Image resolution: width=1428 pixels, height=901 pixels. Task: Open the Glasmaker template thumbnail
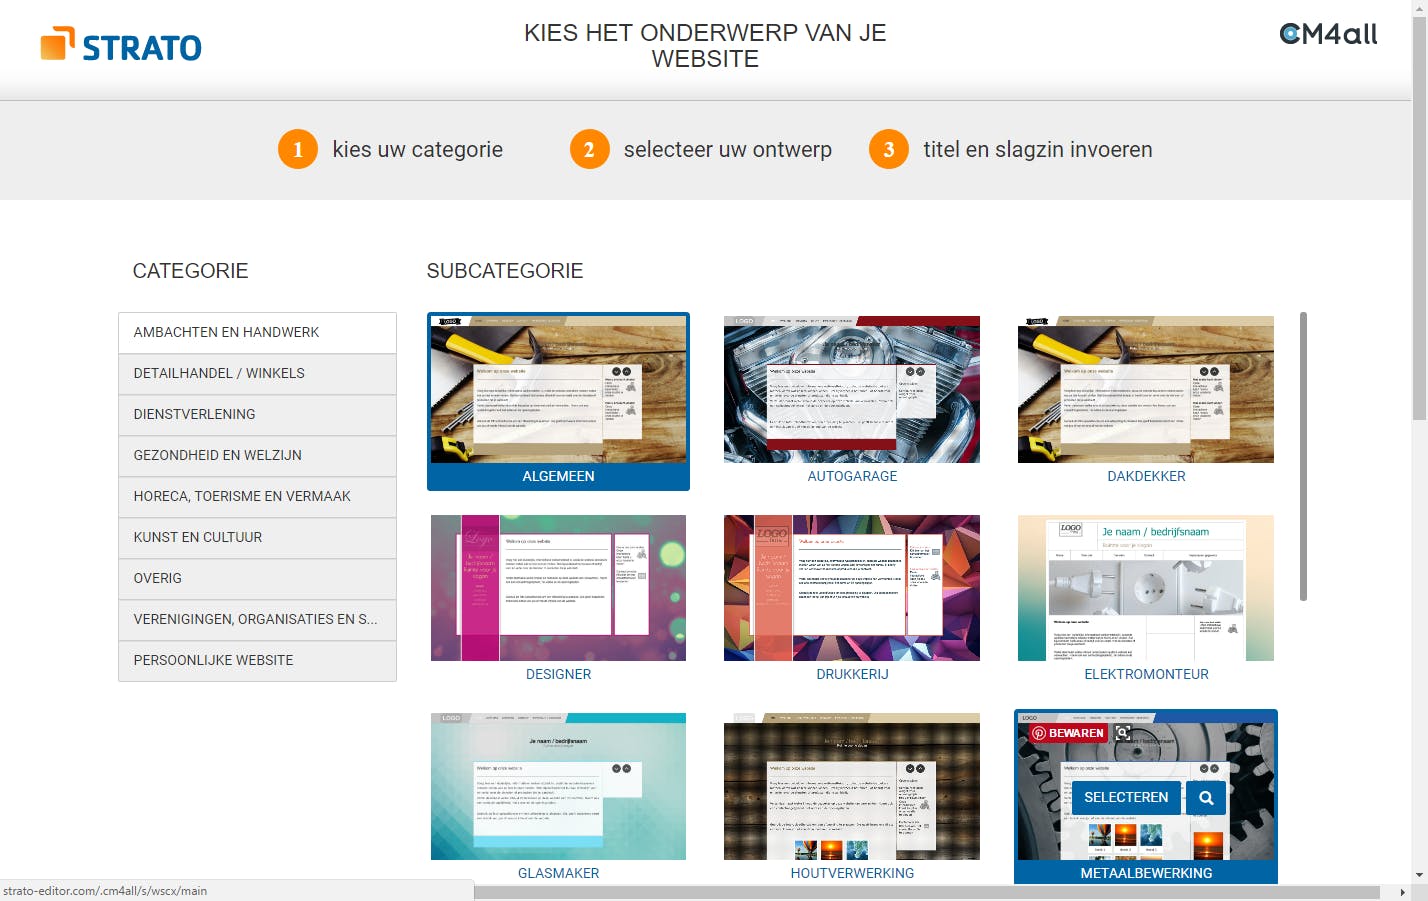(558, 786)
